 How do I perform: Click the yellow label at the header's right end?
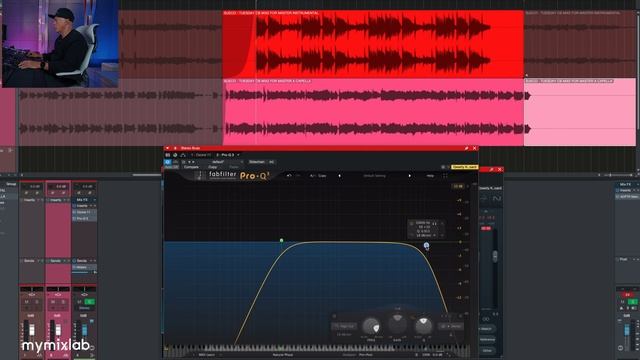[x=464, y=167]
